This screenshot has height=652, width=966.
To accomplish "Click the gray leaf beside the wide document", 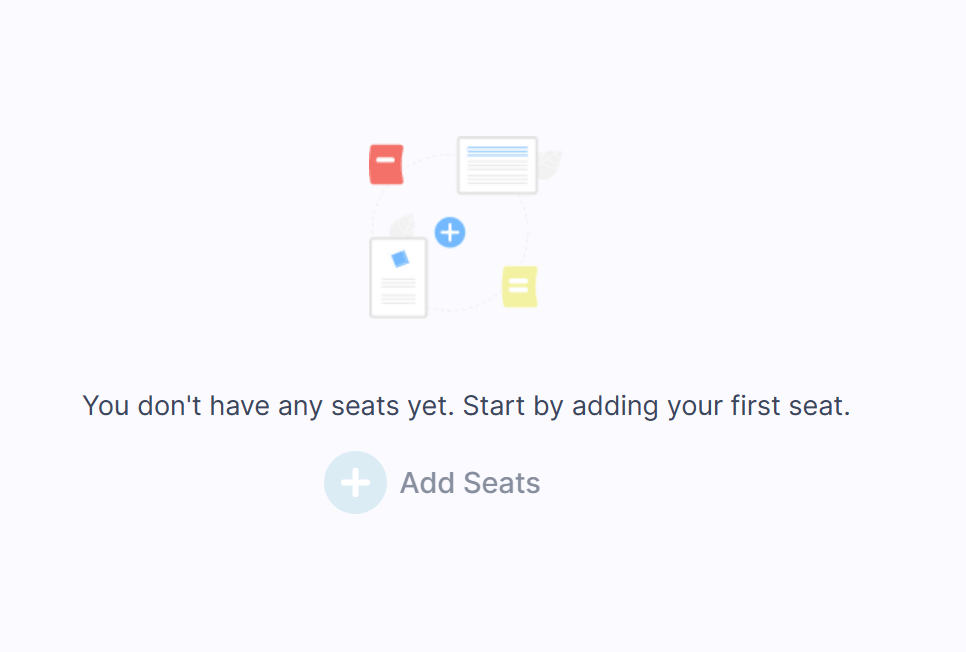I will (550, 165).
